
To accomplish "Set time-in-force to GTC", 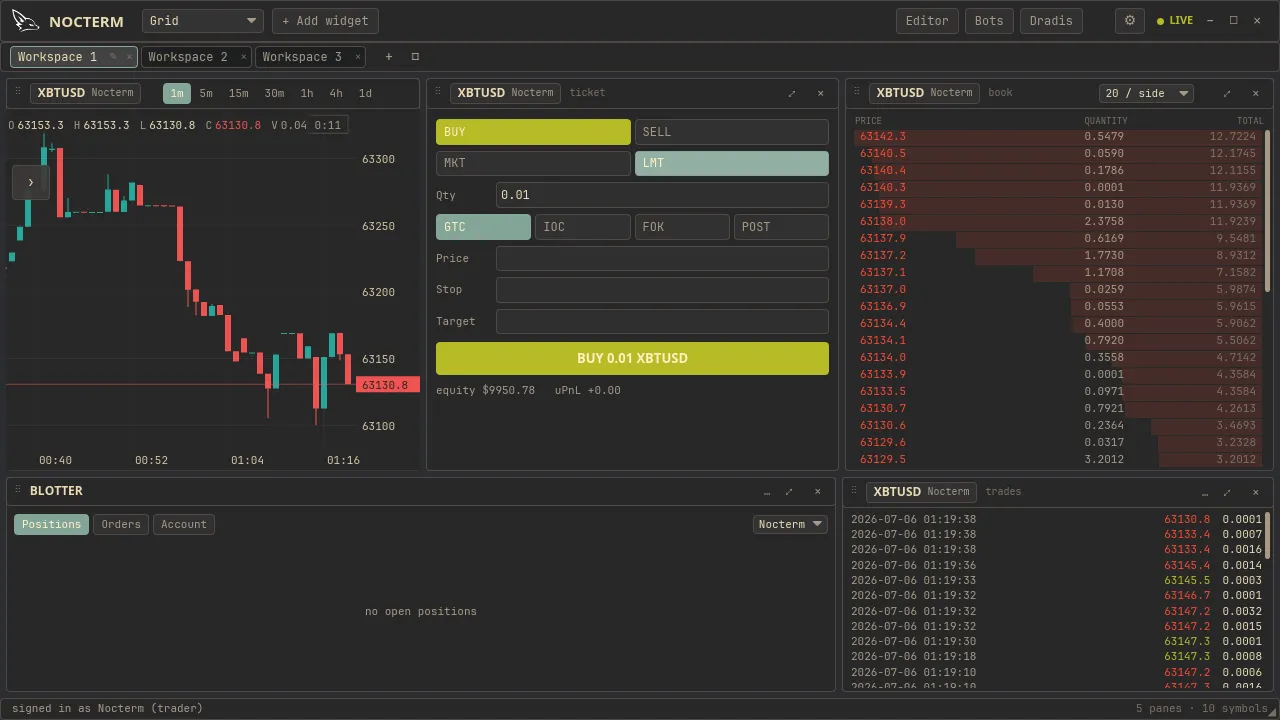I will tap(483, 227).
